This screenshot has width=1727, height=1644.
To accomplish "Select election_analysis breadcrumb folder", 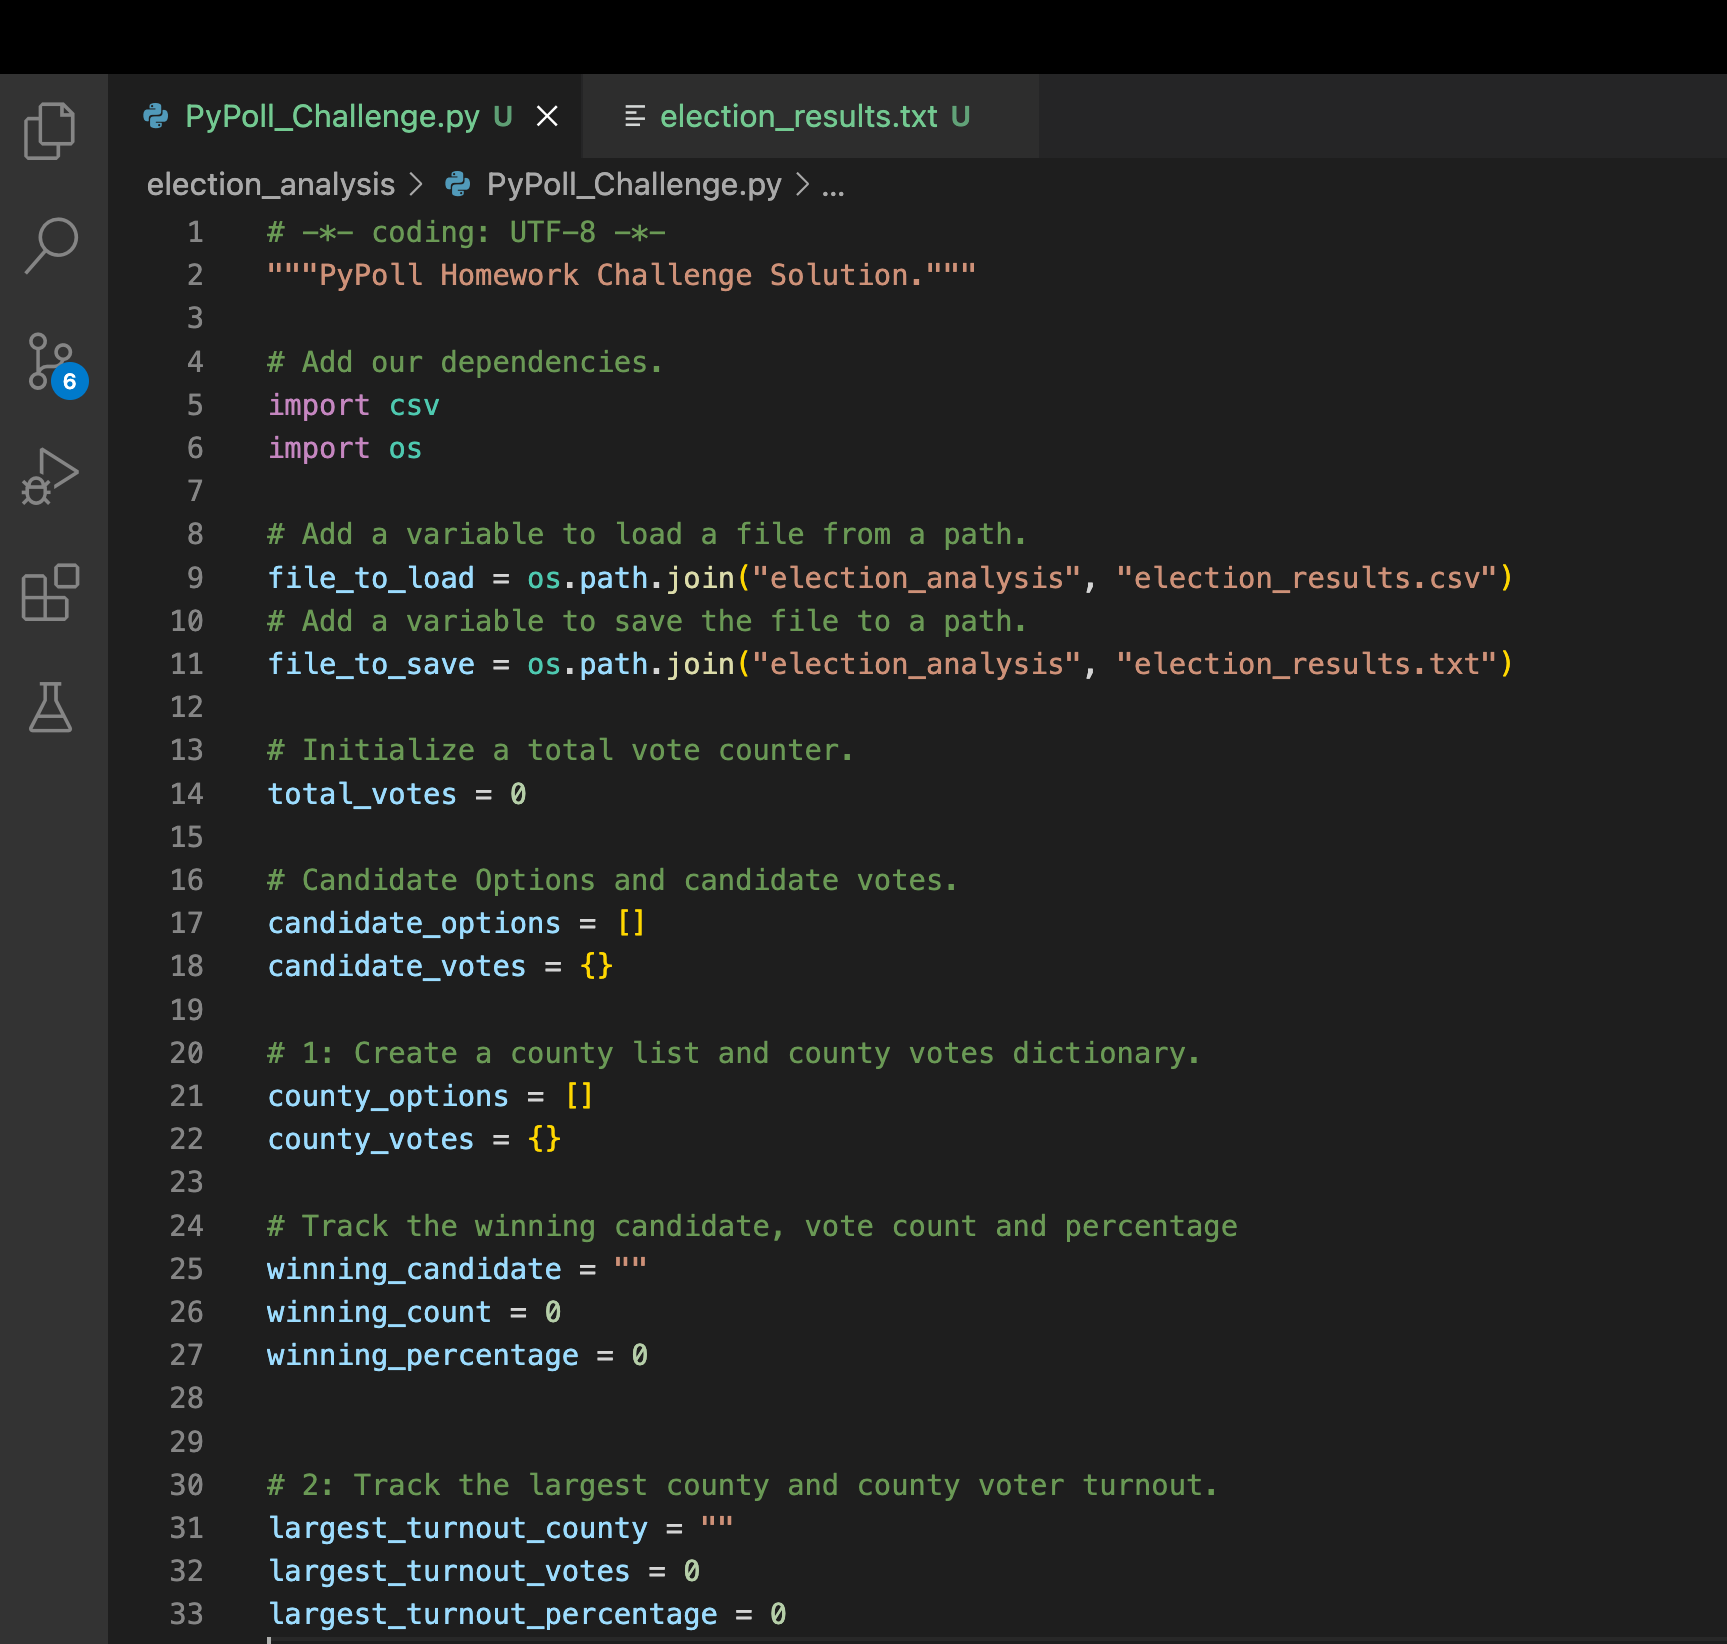I will [x=271, y=185].
